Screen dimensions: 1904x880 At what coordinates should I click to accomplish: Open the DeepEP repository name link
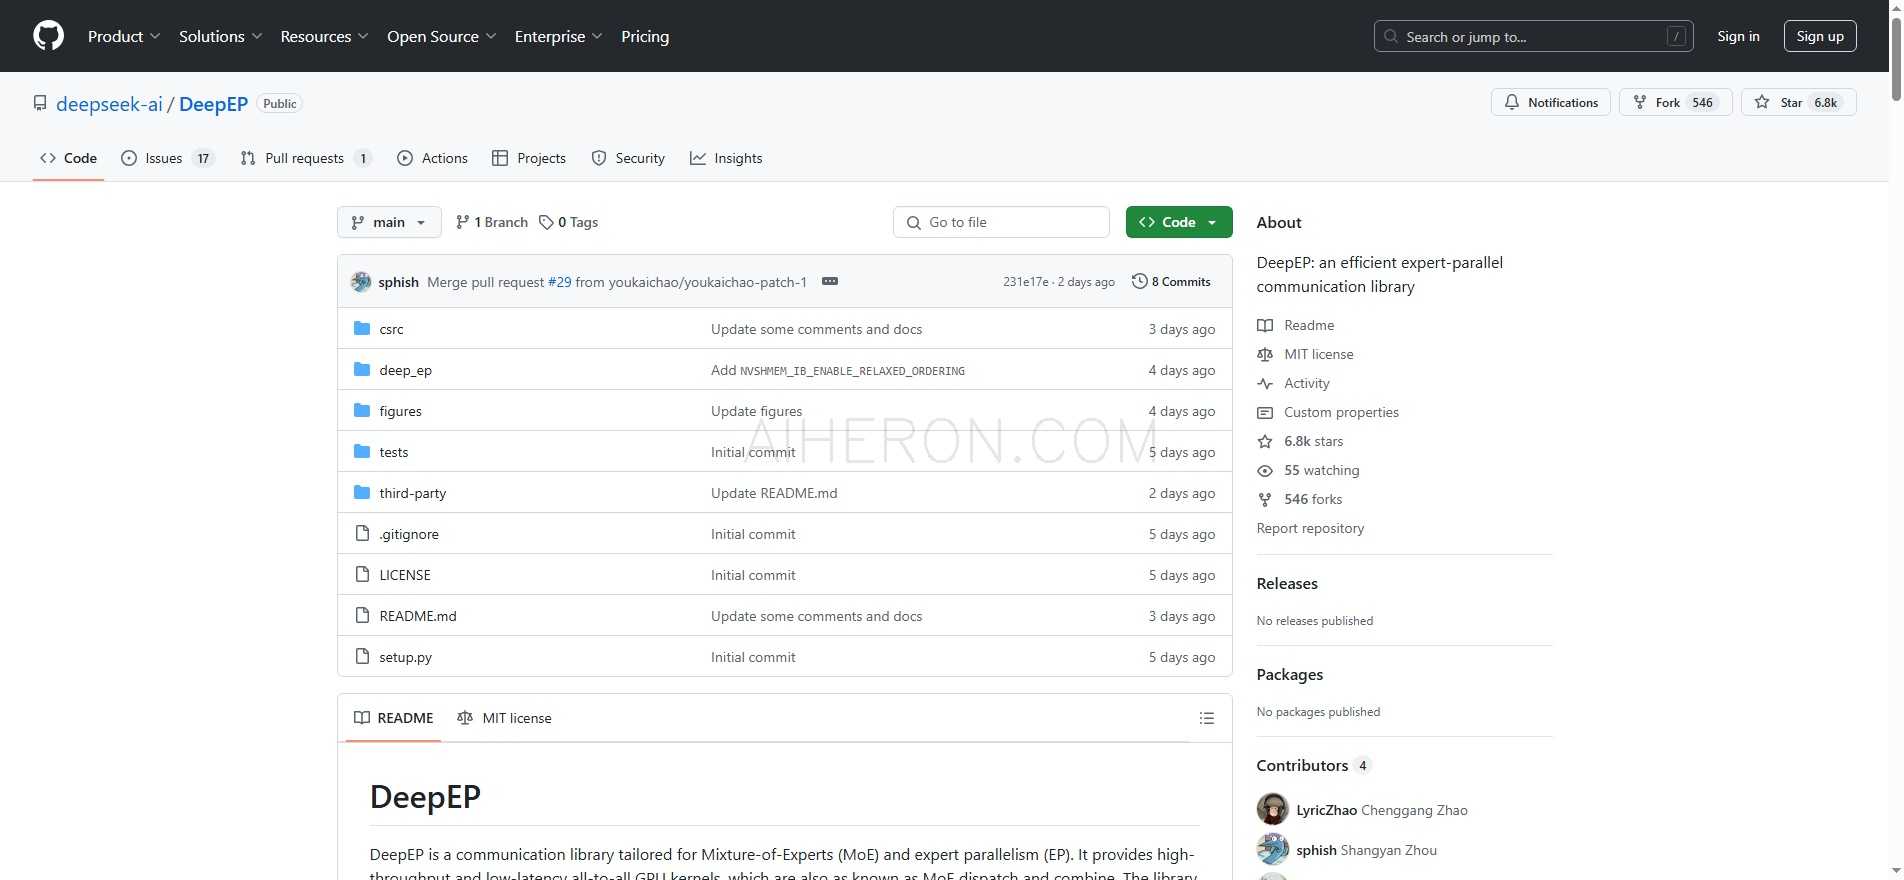(x=213, y=104)
